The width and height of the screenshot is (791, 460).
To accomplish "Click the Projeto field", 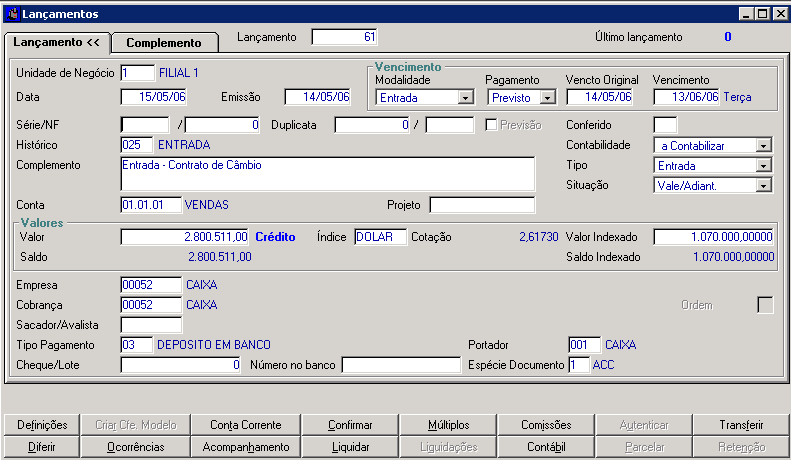I will click(x=482, y=205).
